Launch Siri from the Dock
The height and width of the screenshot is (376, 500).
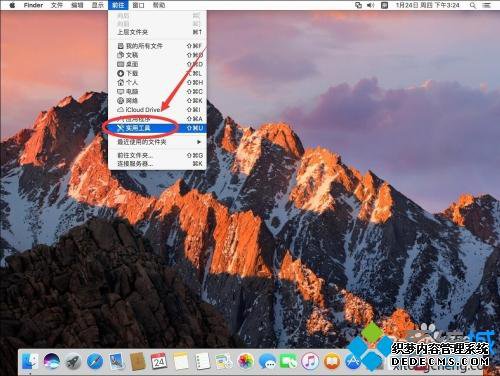click(52, 361)
